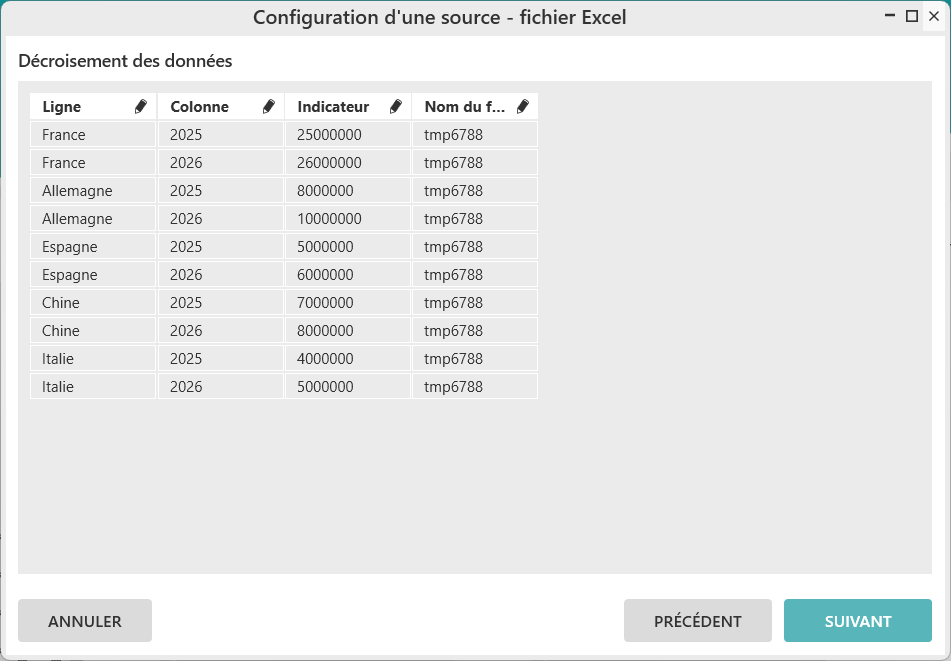This screenshot has height=661, width=951.
Task: Maximize the configuration dialog window
Action: click(x=911, y=16)
